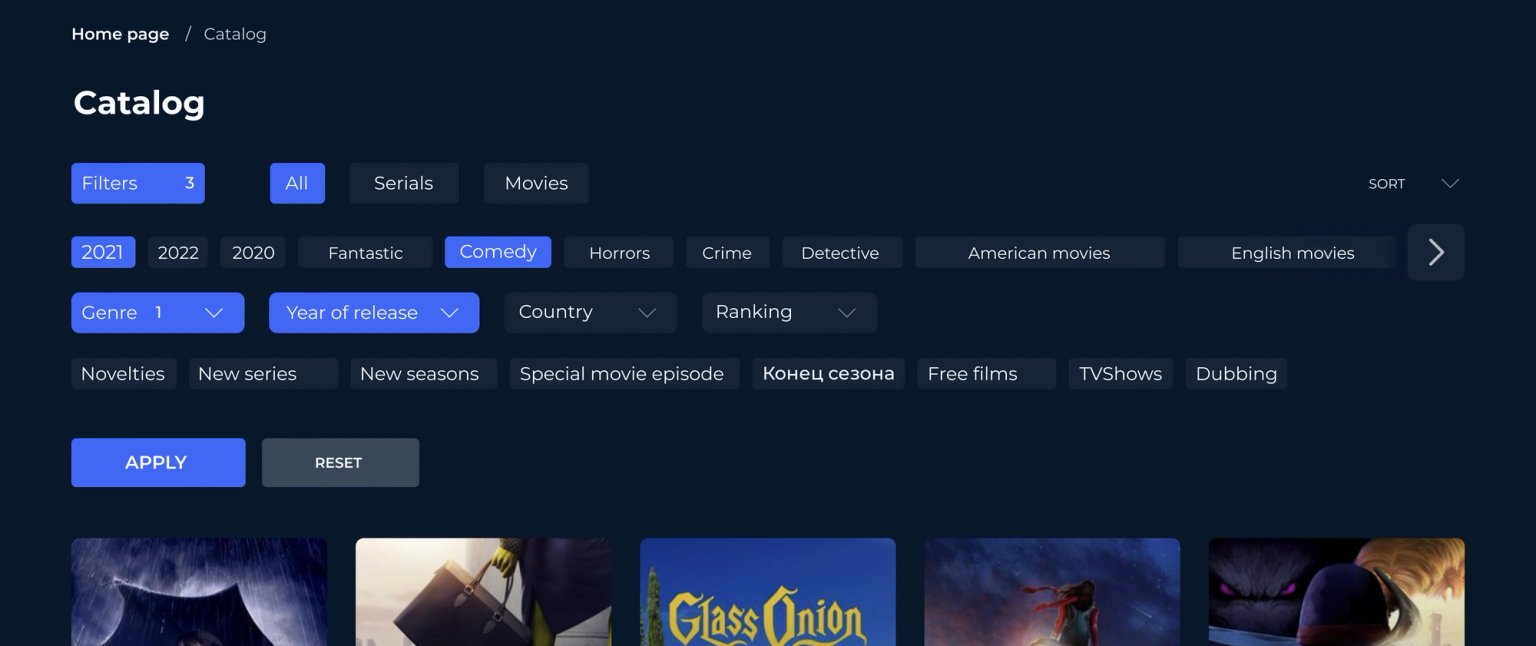Expand the Year of release dropdown
Screen dimensions: 1536x646
click(x=374, y=313)
